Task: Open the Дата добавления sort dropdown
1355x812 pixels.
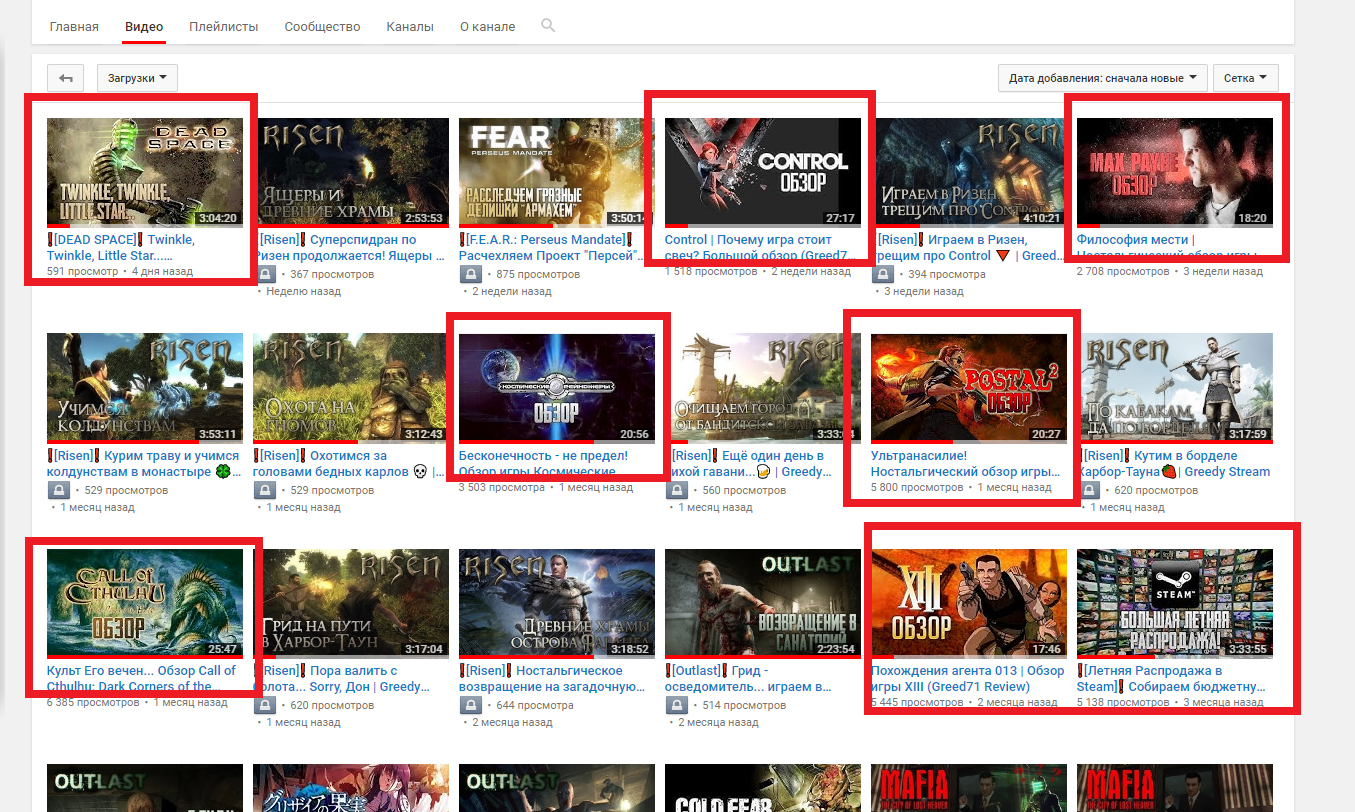Action: (x=1103, y=78)
